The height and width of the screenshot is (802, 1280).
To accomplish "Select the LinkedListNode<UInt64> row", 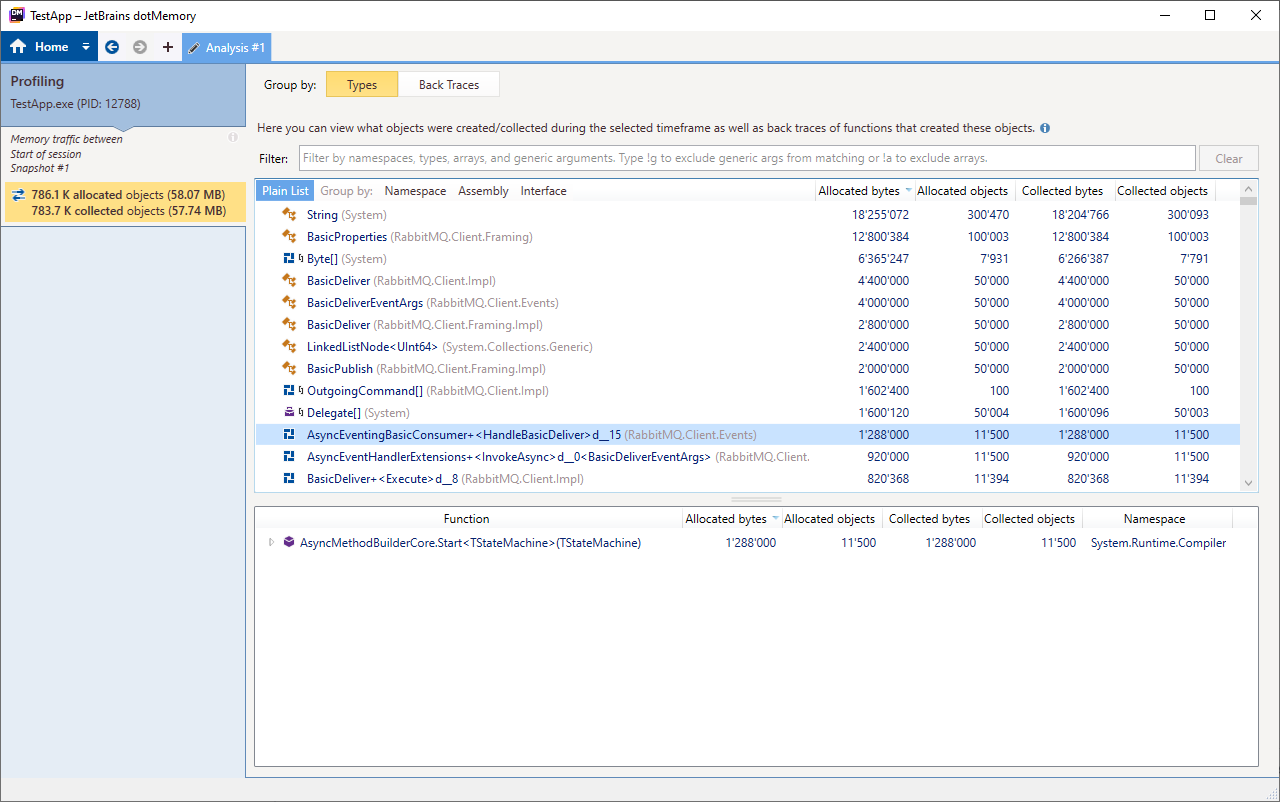I will [747, 347].
